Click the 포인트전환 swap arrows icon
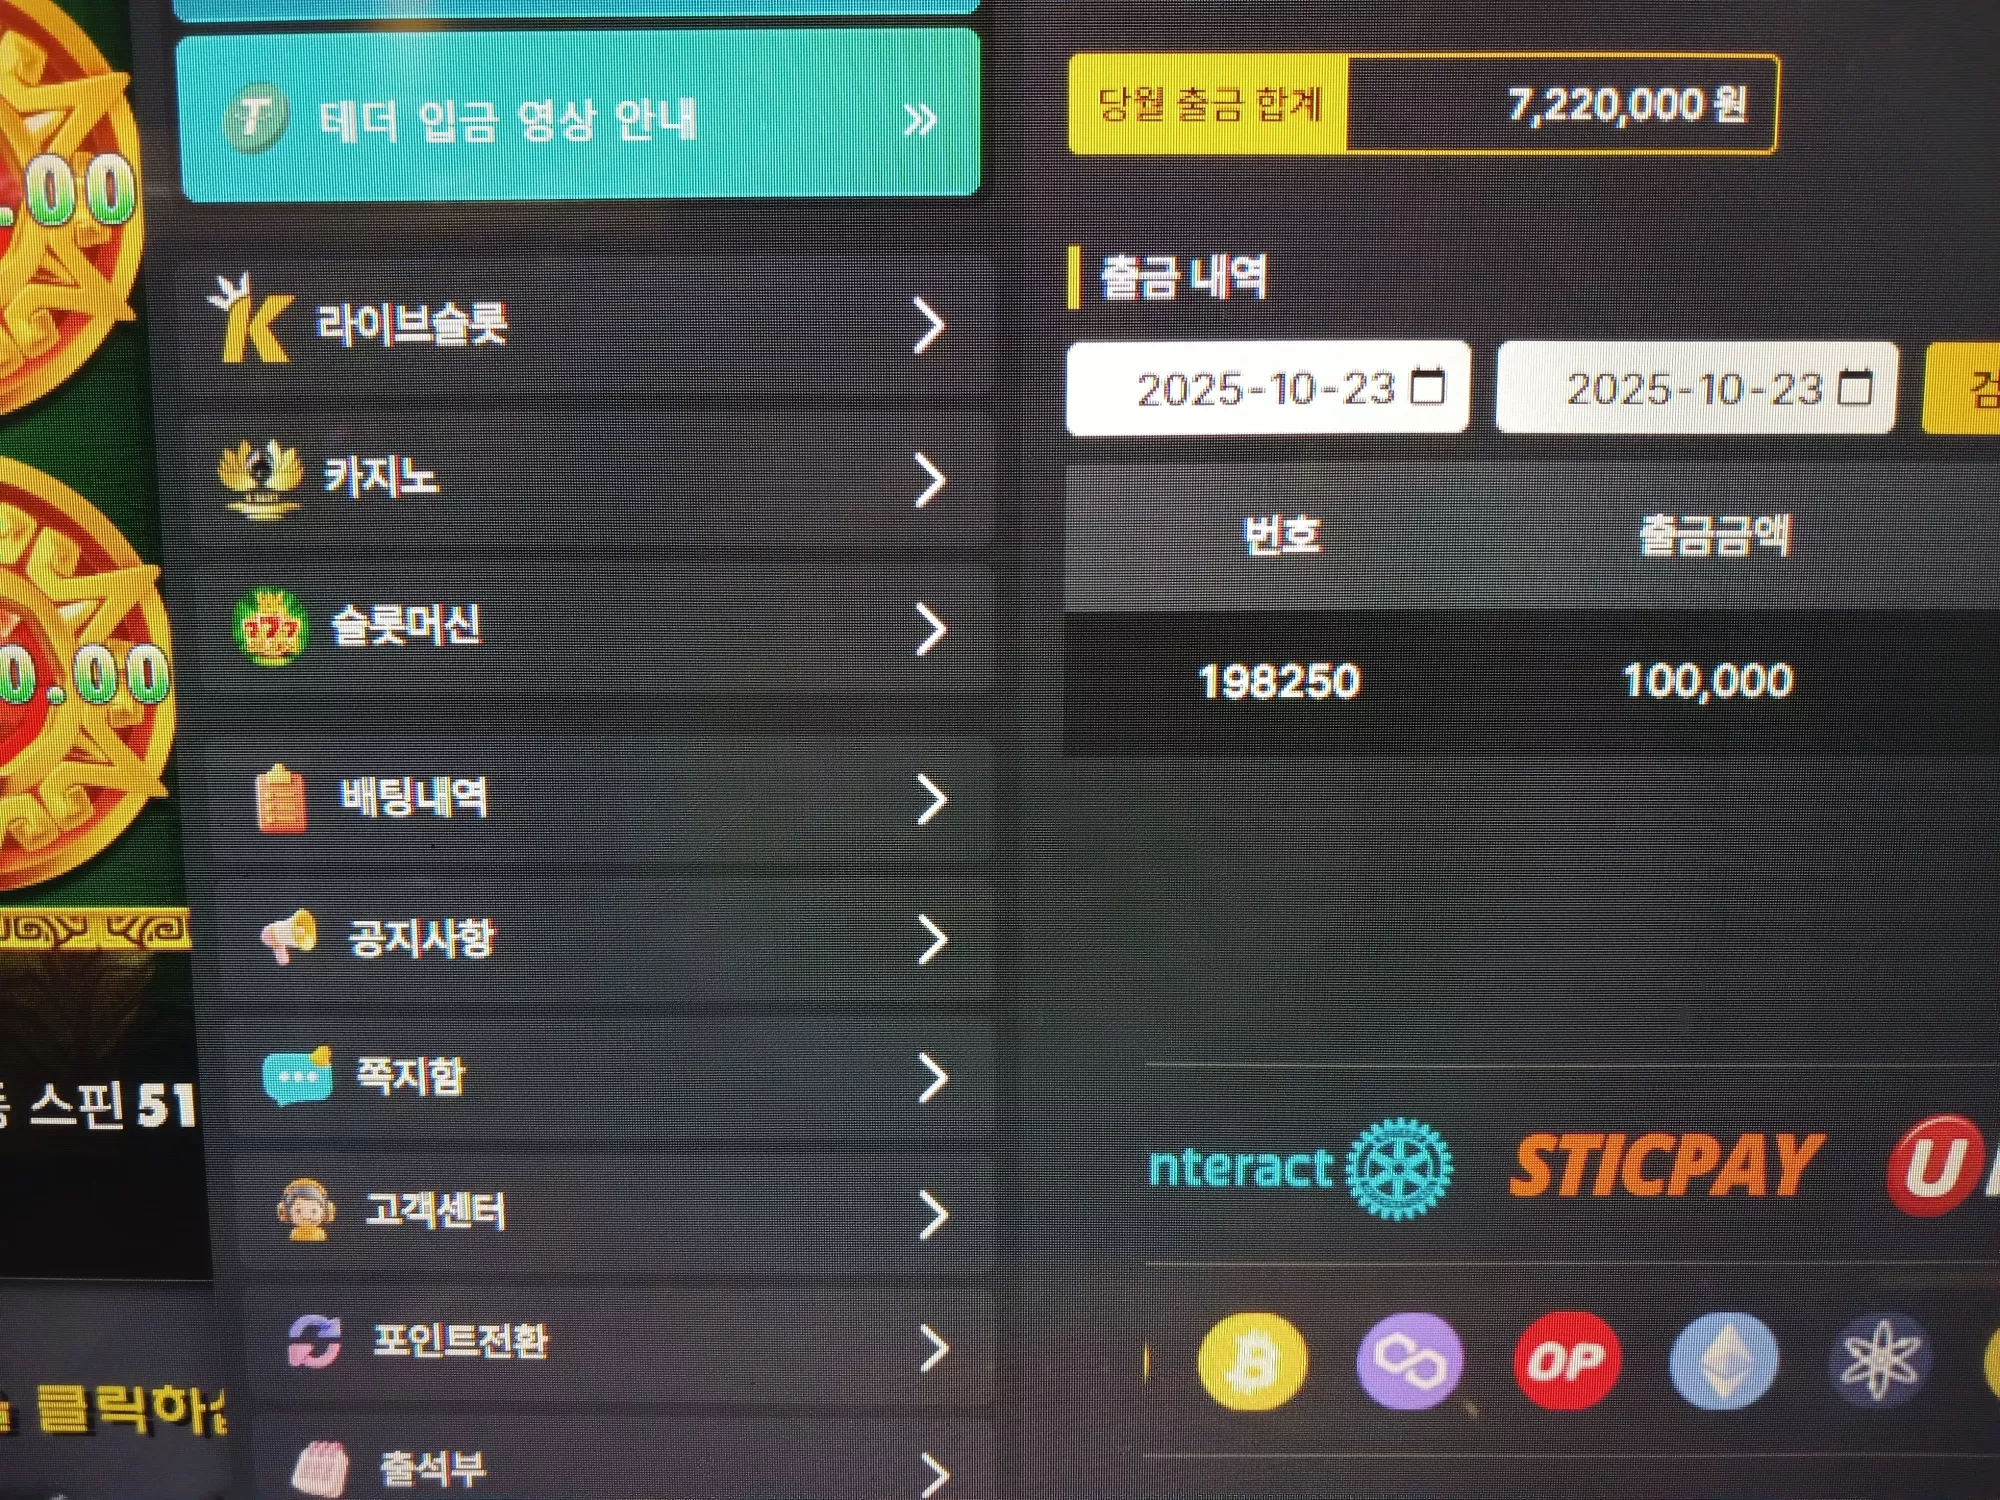 coord(315,1340)
